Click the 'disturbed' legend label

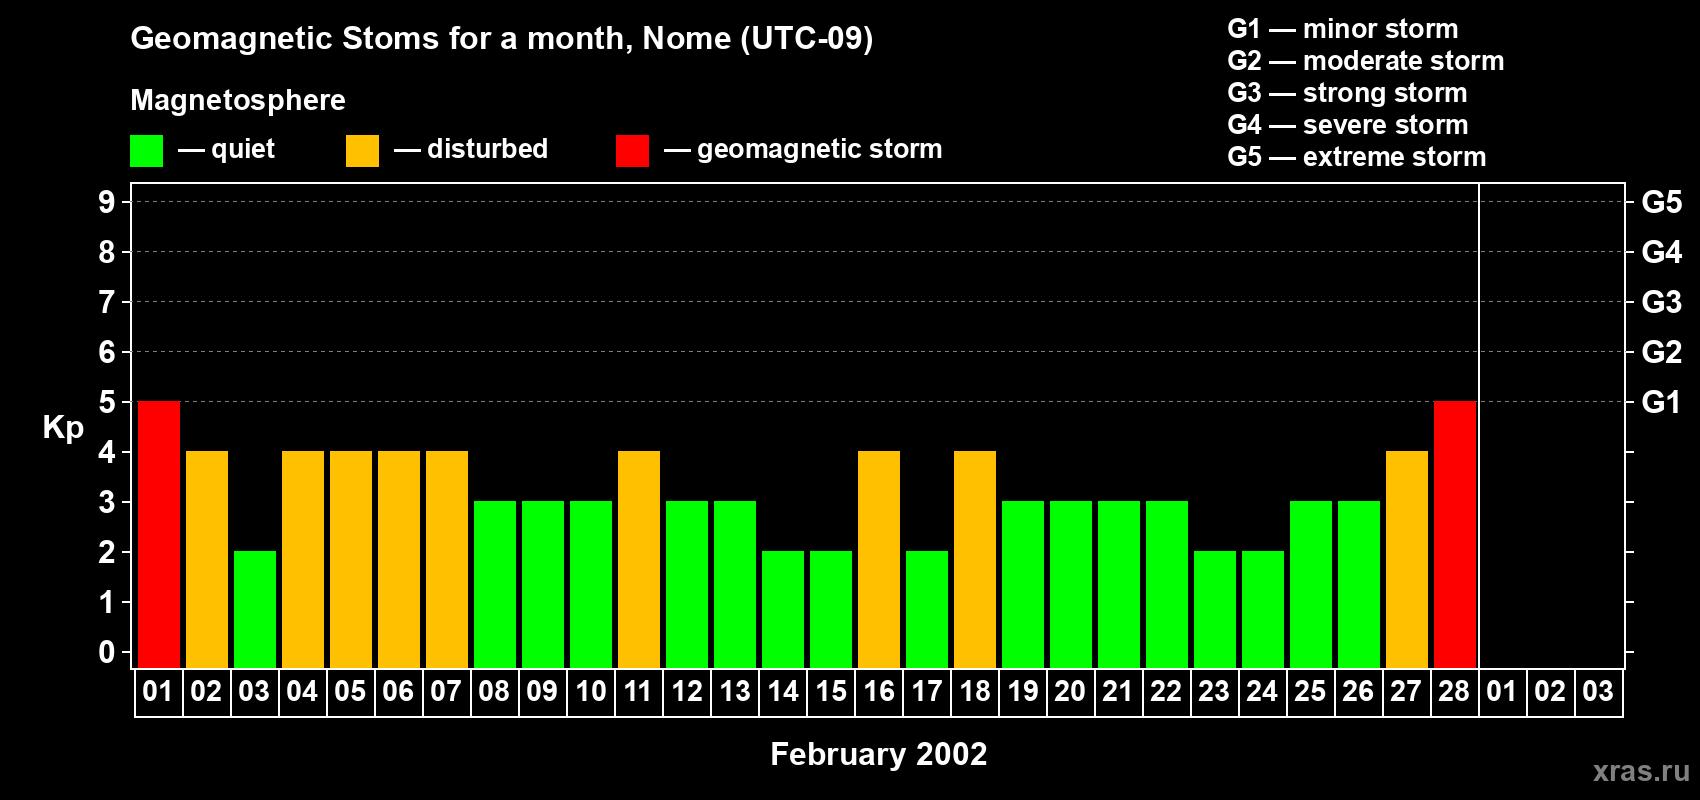coord(487,149)
